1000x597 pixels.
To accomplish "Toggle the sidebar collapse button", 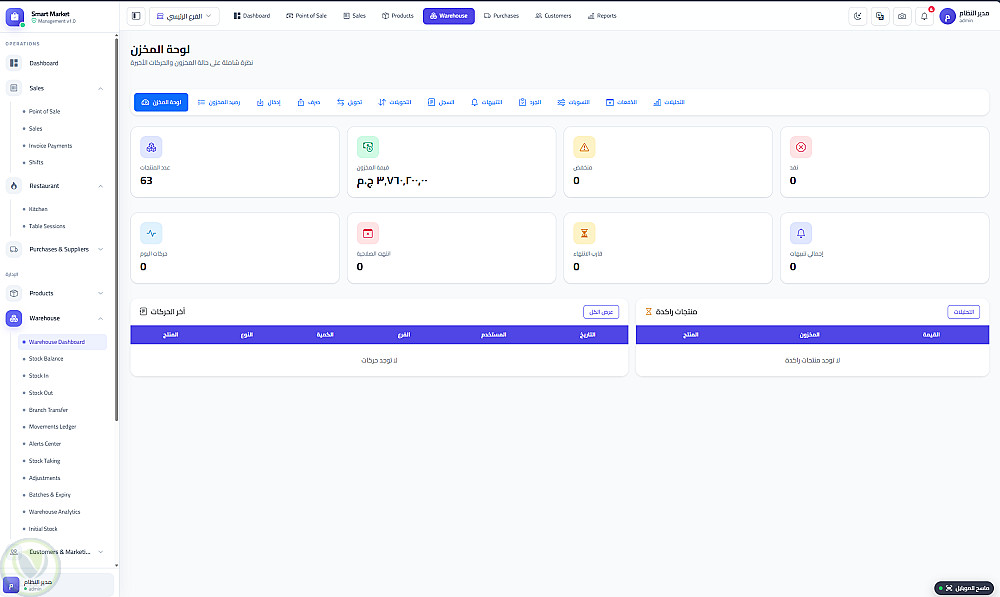I will (136, 16).
